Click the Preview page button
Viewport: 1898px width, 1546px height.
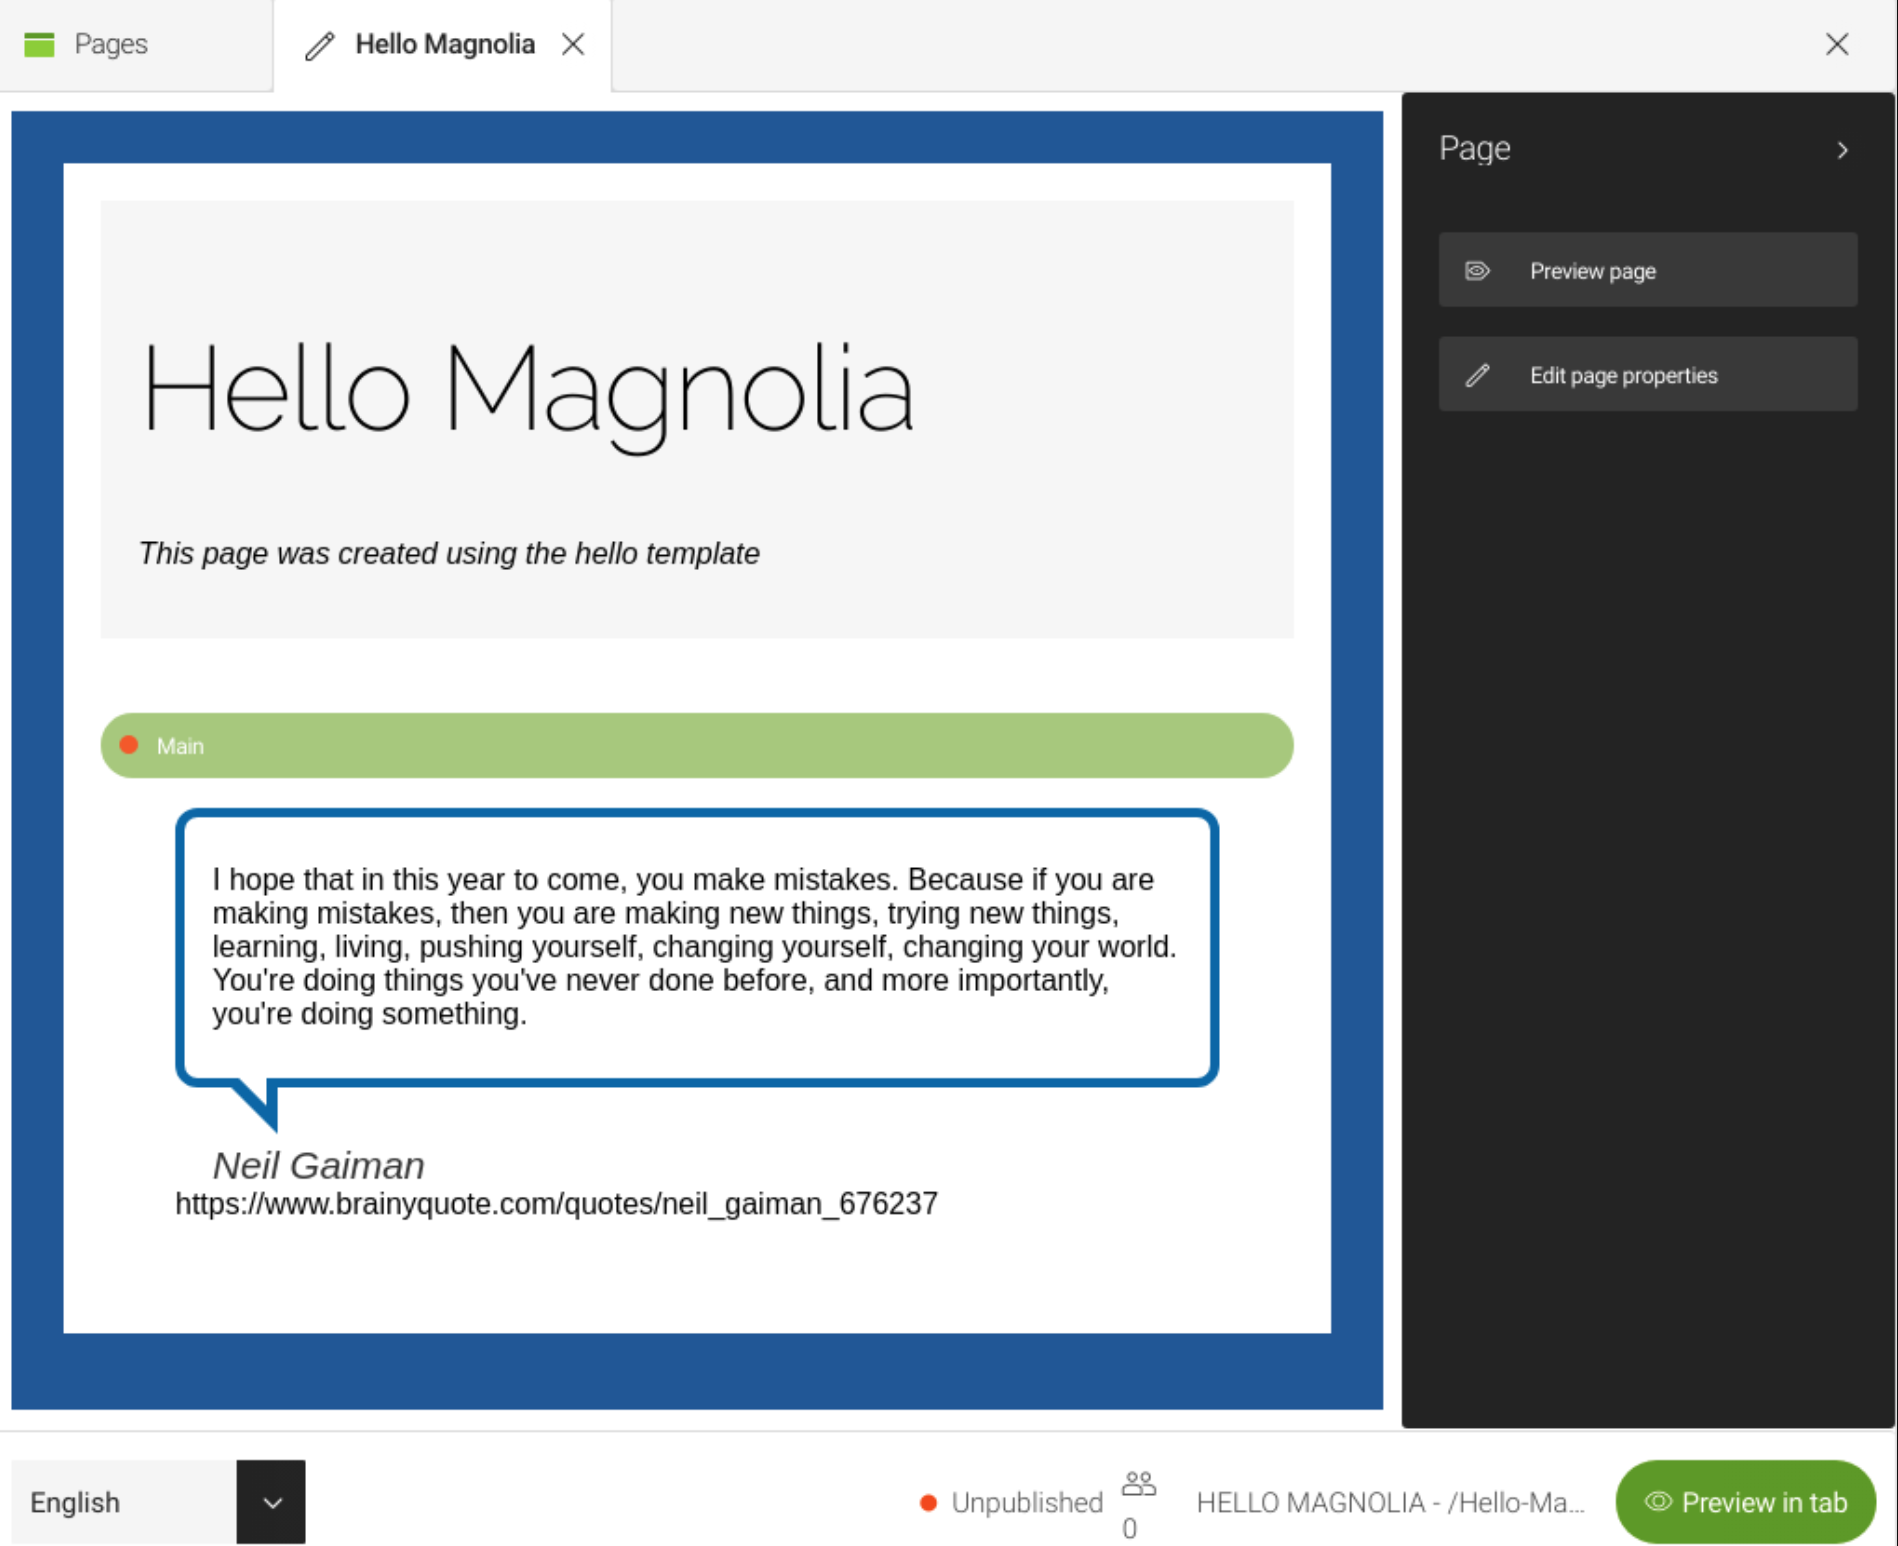[x=1648, y=270]
